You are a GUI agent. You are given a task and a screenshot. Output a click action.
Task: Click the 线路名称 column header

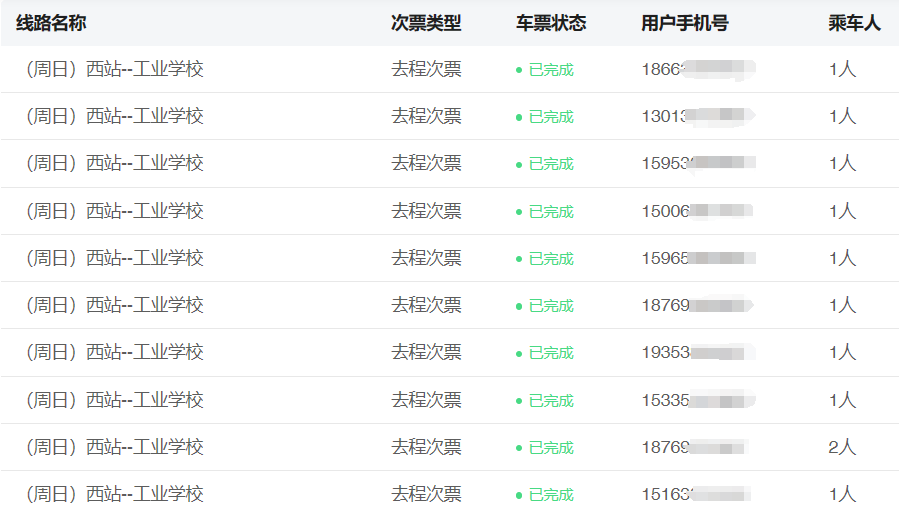coord(51,23)
